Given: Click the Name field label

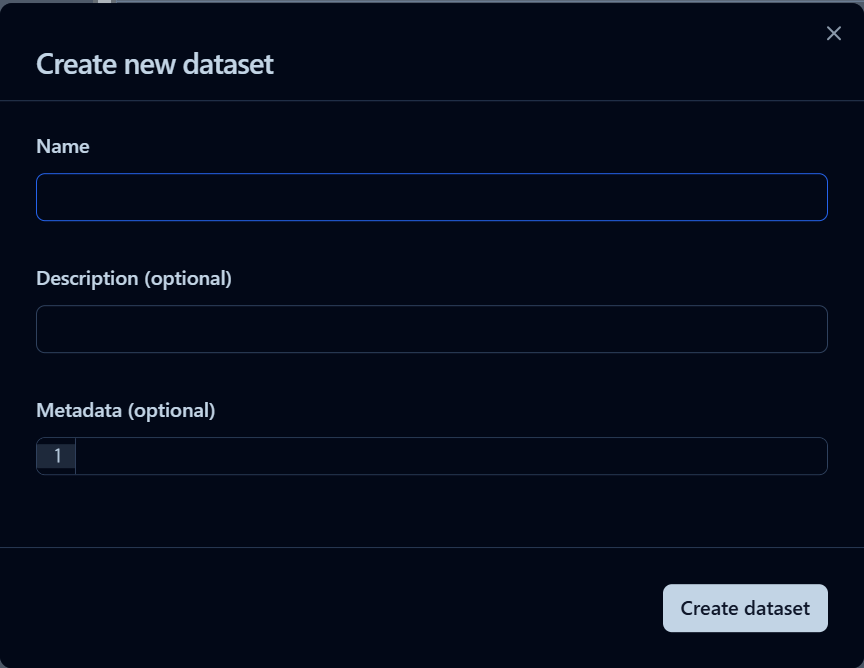Looking at the screenshot, I should coord(63,146).
